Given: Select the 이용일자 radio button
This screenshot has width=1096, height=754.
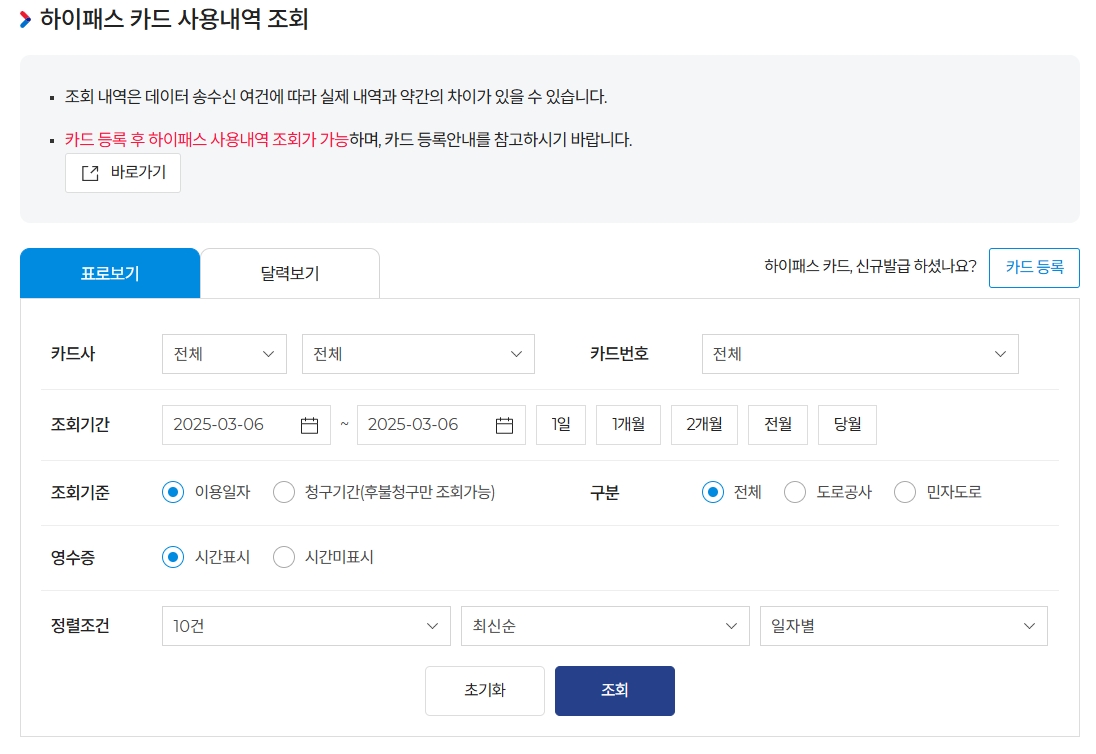Looking at the screenshot, I should click(172, 492).
